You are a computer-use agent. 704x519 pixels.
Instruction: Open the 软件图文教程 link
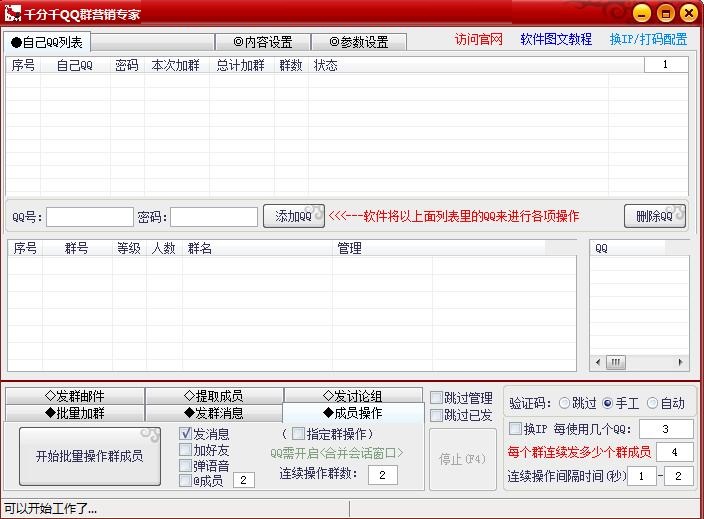pyautogui.click(x=556, y=40)
